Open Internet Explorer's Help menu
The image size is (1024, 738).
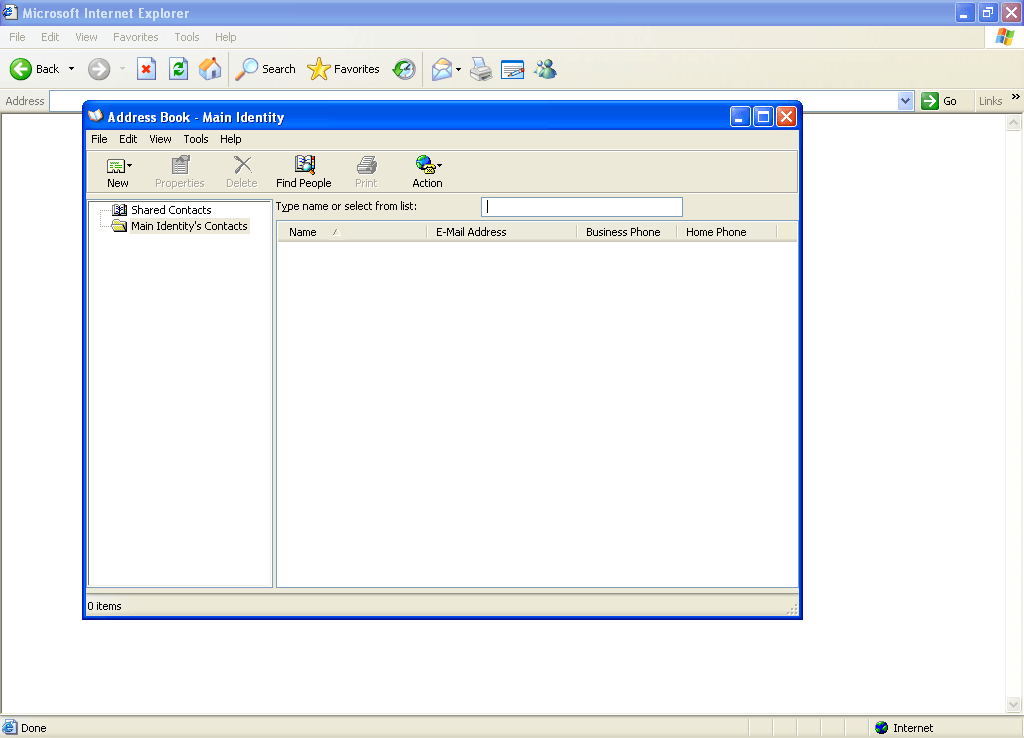(x=225, y=37)
